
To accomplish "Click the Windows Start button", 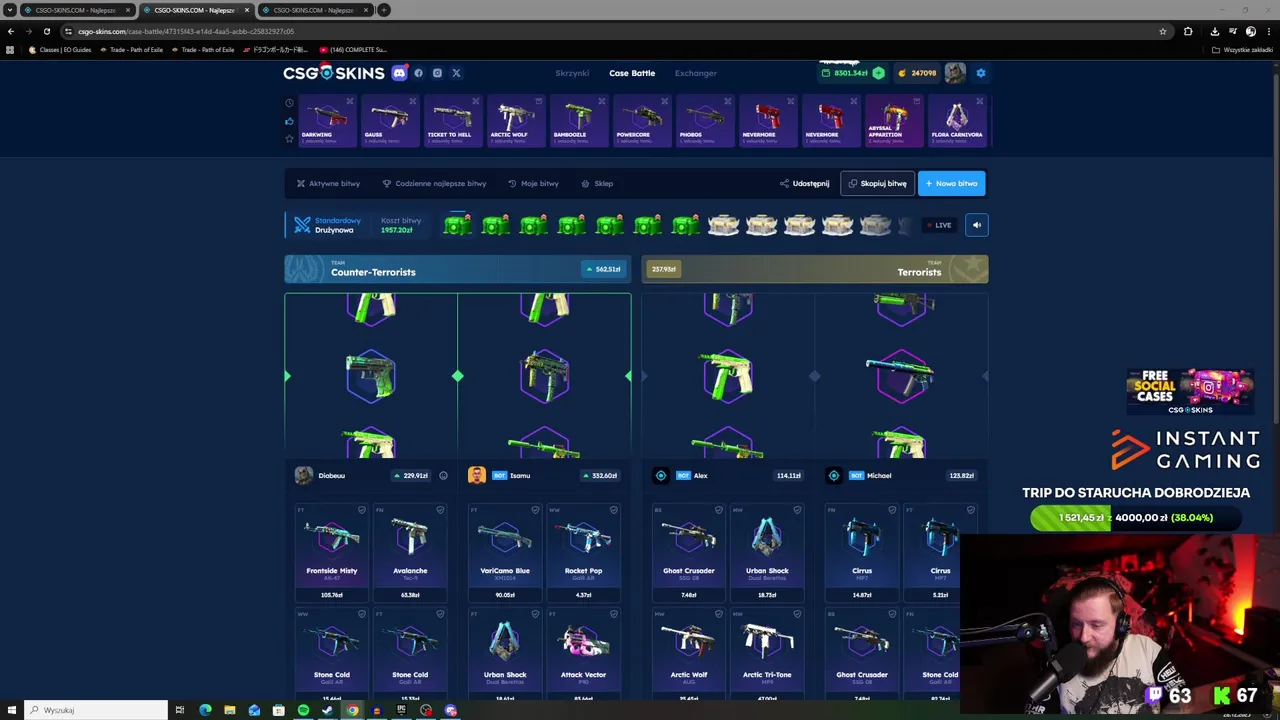I will pos(11,710).
